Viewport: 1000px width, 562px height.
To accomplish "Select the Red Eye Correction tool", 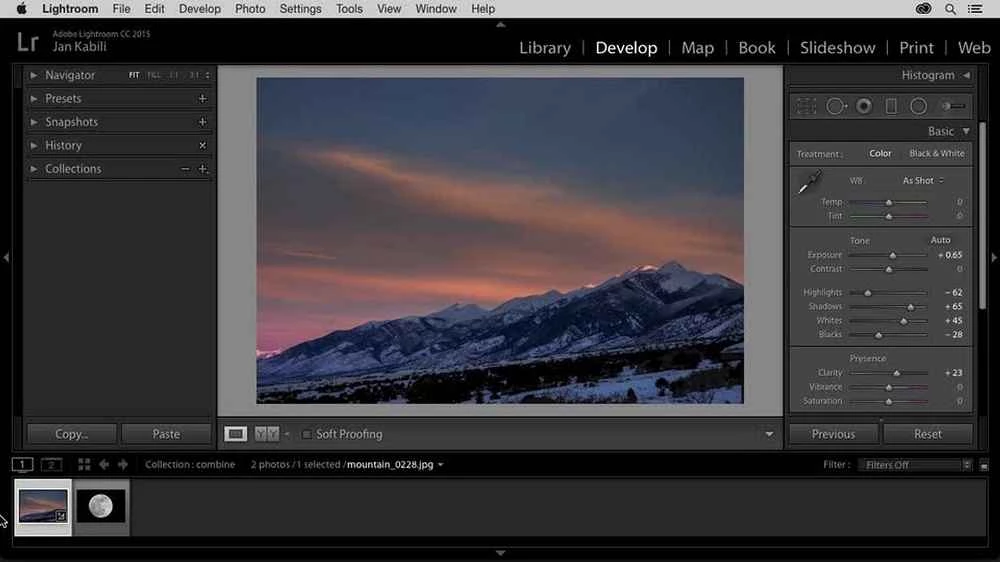I will tap(864, 106).
